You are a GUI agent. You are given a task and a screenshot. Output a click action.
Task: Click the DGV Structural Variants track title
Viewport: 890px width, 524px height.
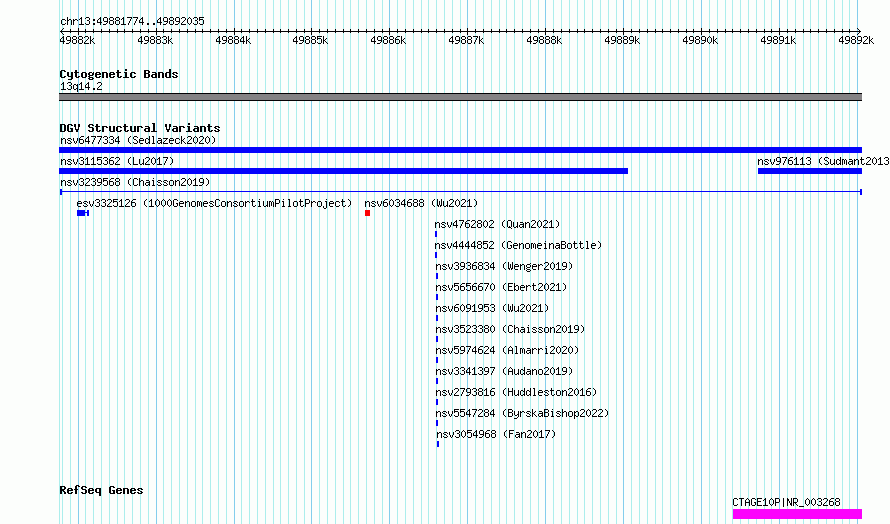tap(140, 128)
